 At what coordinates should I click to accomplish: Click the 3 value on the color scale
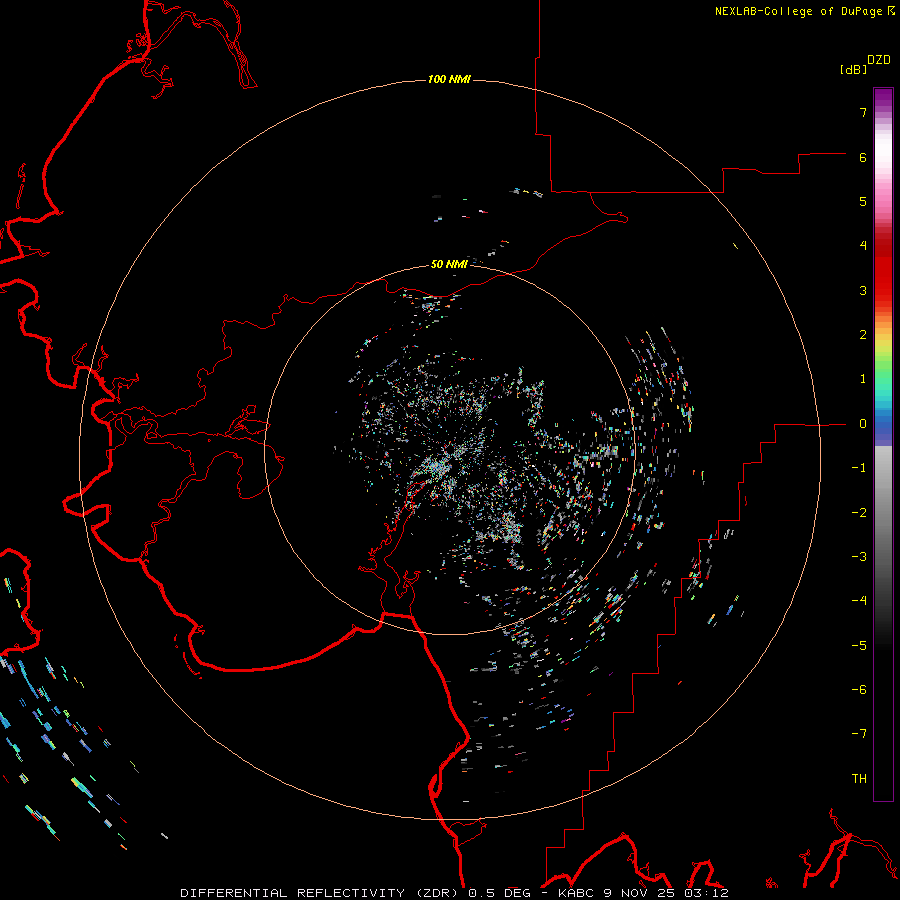tap(863, 290)
